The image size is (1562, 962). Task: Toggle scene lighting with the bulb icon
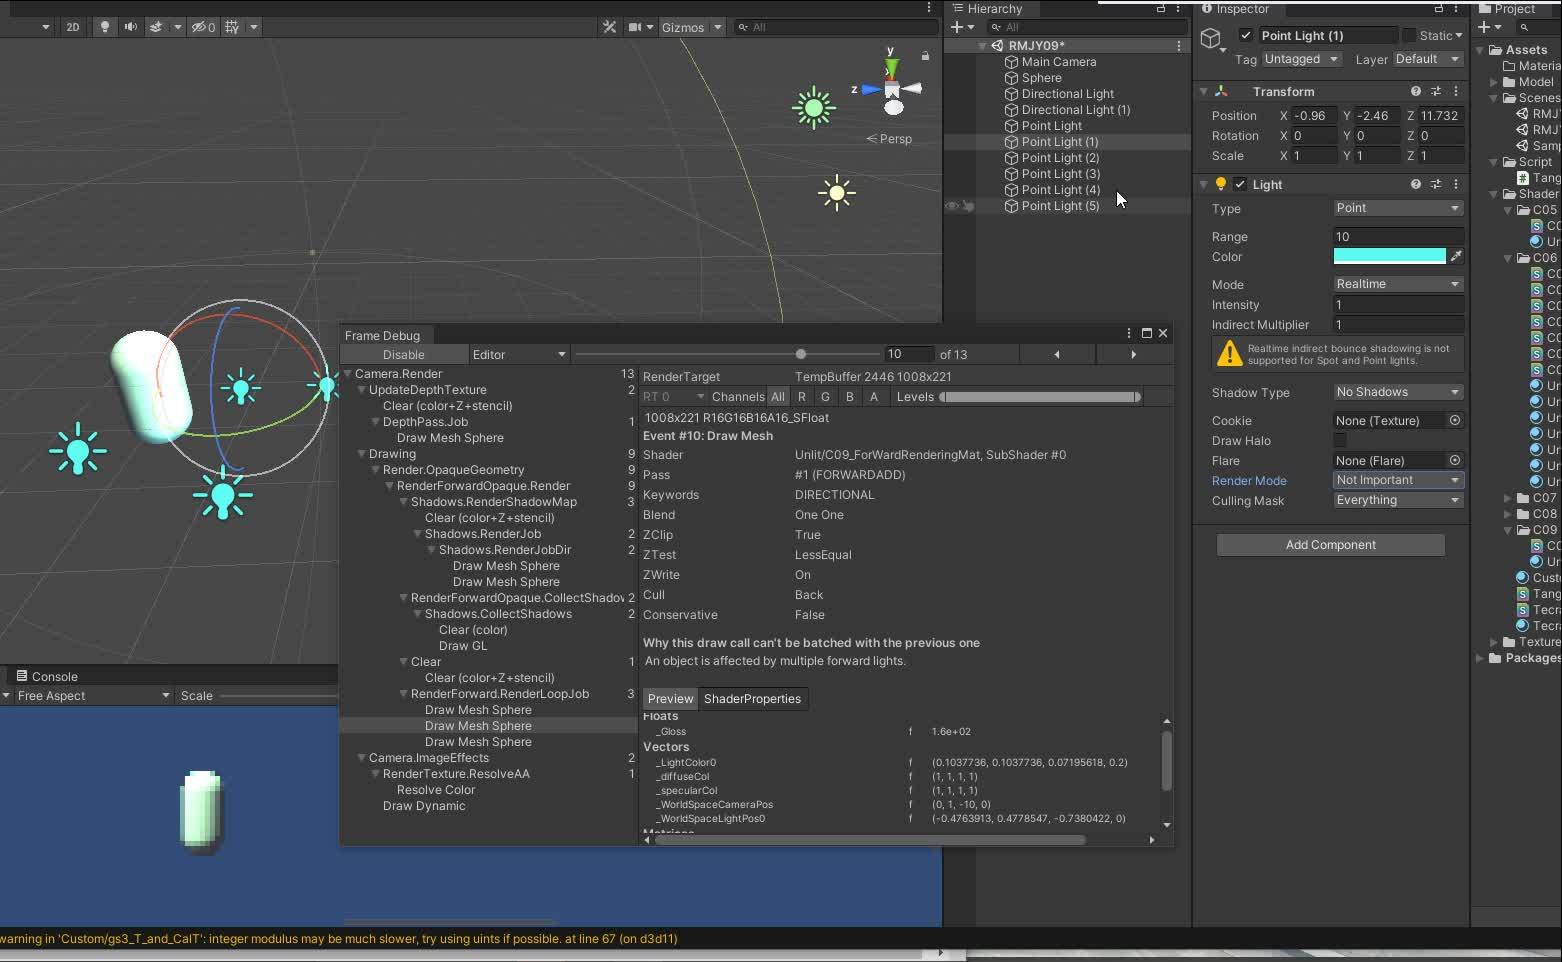[x=104, y=27]
